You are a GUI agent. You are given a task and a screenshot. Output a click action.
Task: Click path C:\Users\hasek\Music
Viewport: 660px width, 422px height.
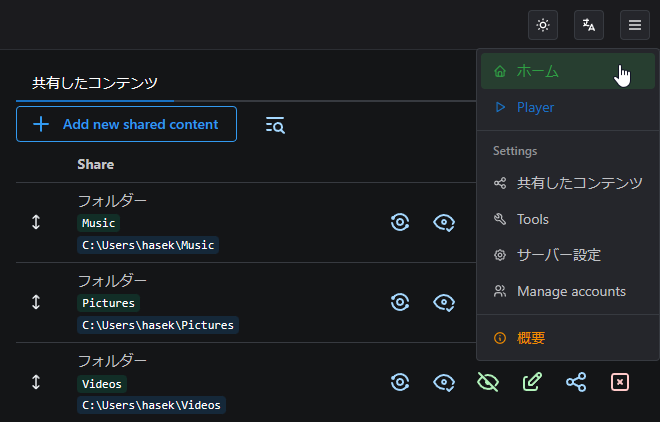click(x=148, y=245)
